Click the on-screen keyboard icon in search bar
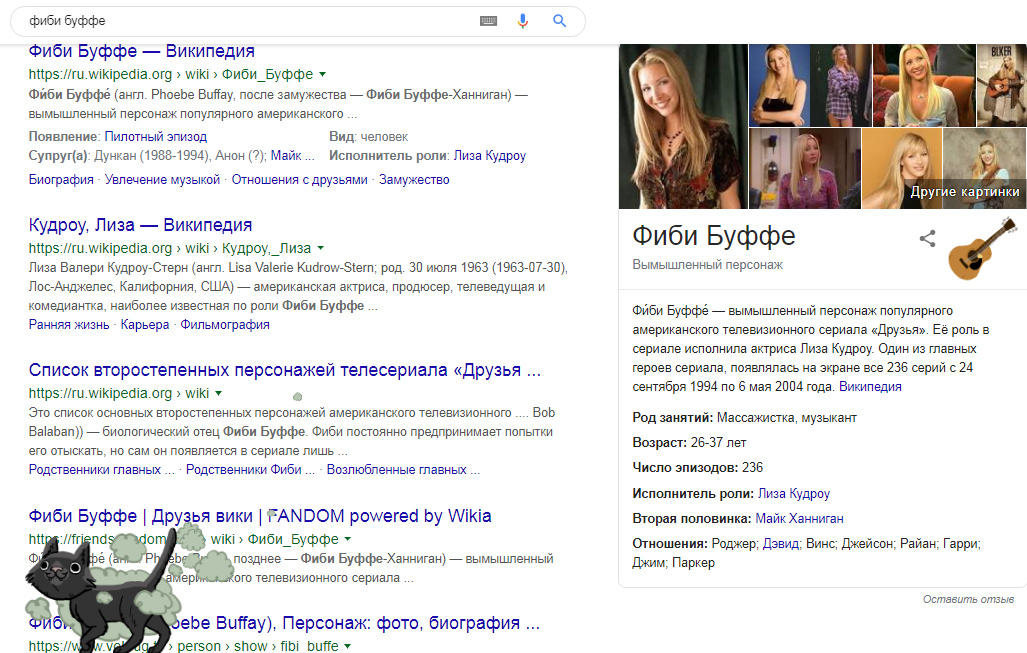The image size is (1027, 653). pos(488,21)
